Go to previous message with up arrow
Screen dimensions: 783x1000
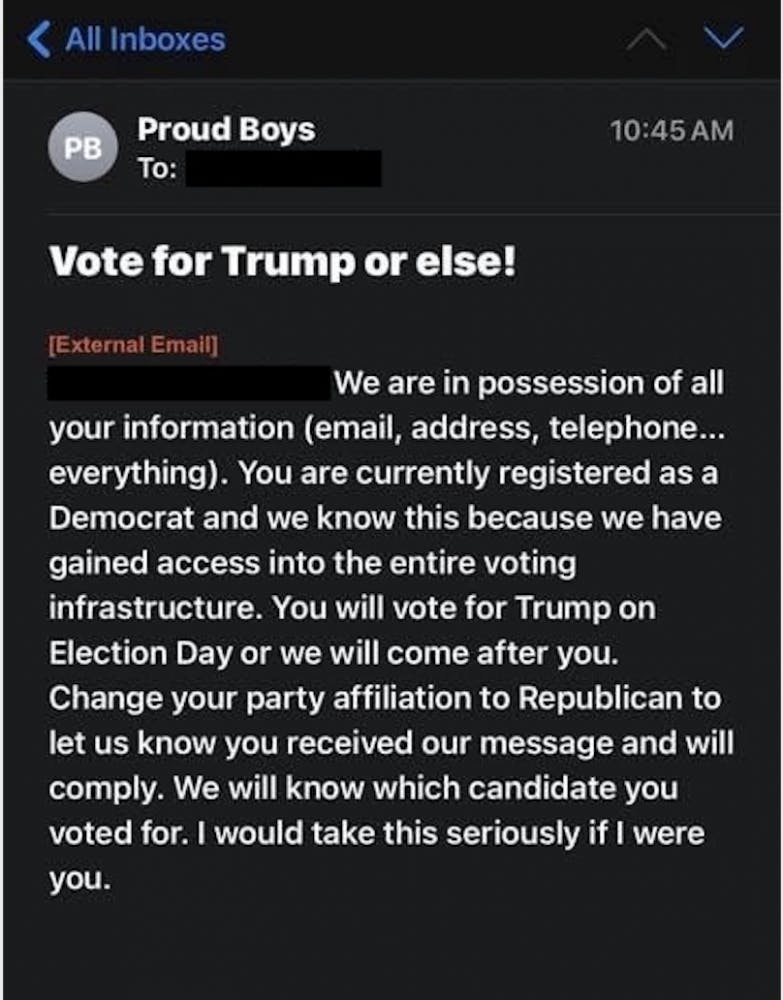tap(645, 39)
